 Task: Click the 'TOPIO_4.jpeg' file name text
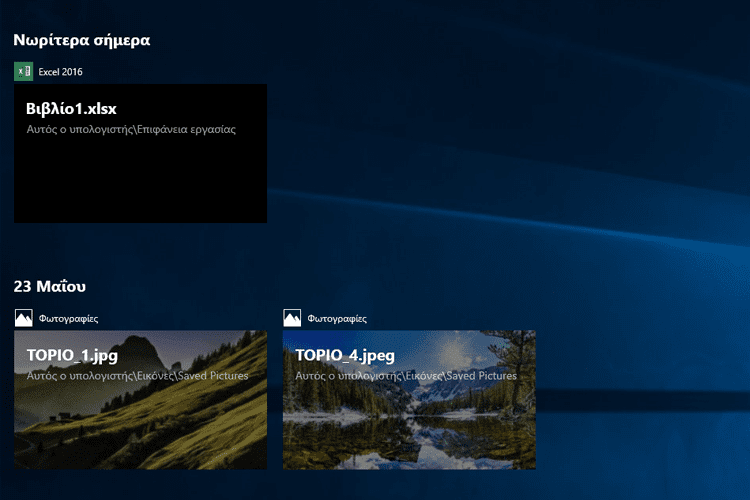coord(345,356)
